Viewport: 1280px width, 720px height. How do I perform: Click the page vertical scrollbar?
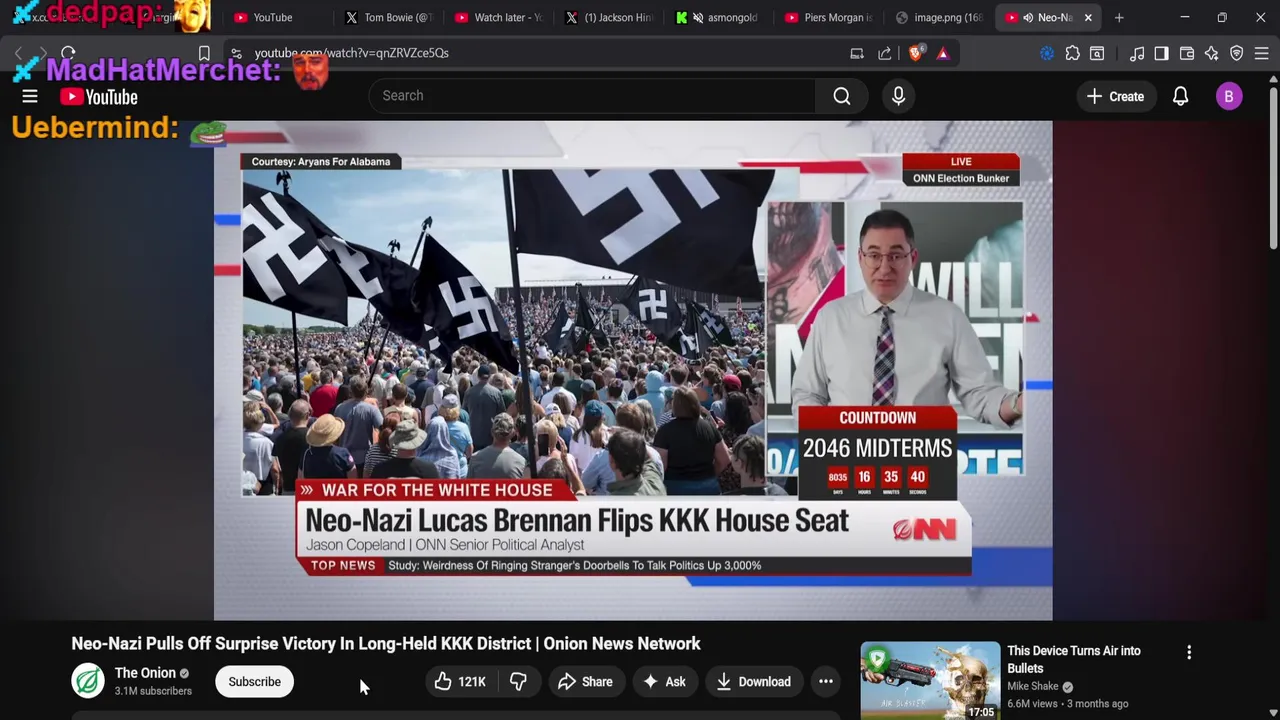point(1273,170)
